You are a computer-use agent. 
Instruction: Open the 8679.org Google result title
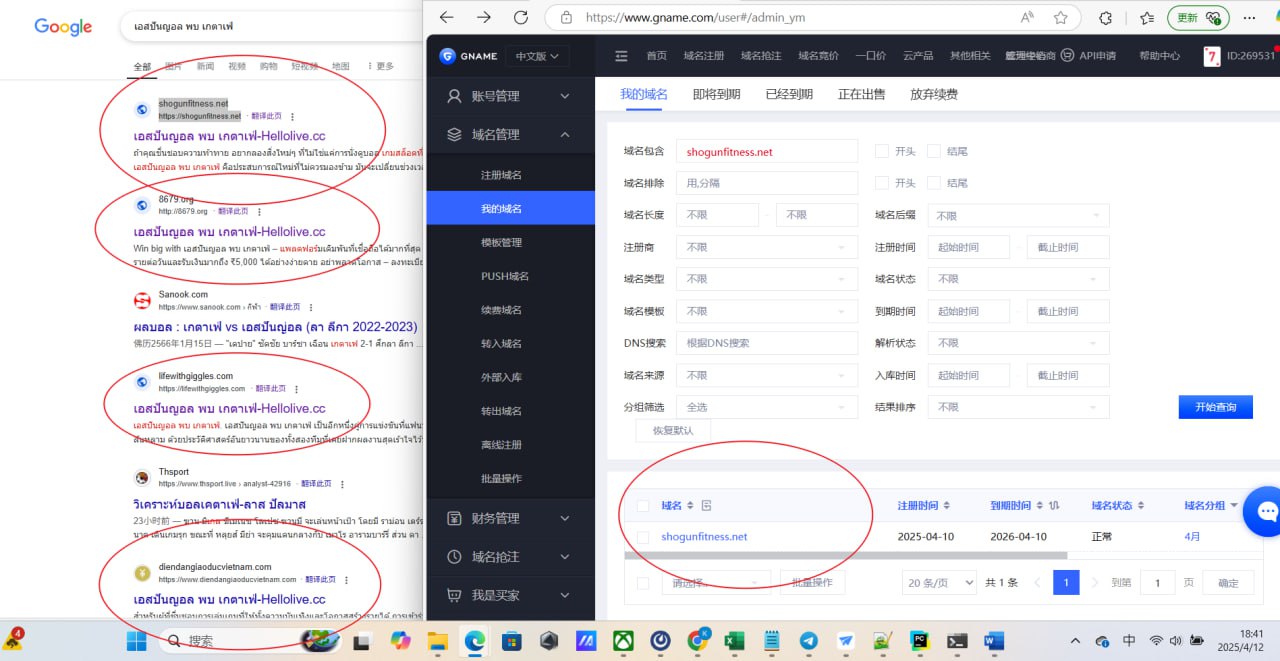coord(229,231)
